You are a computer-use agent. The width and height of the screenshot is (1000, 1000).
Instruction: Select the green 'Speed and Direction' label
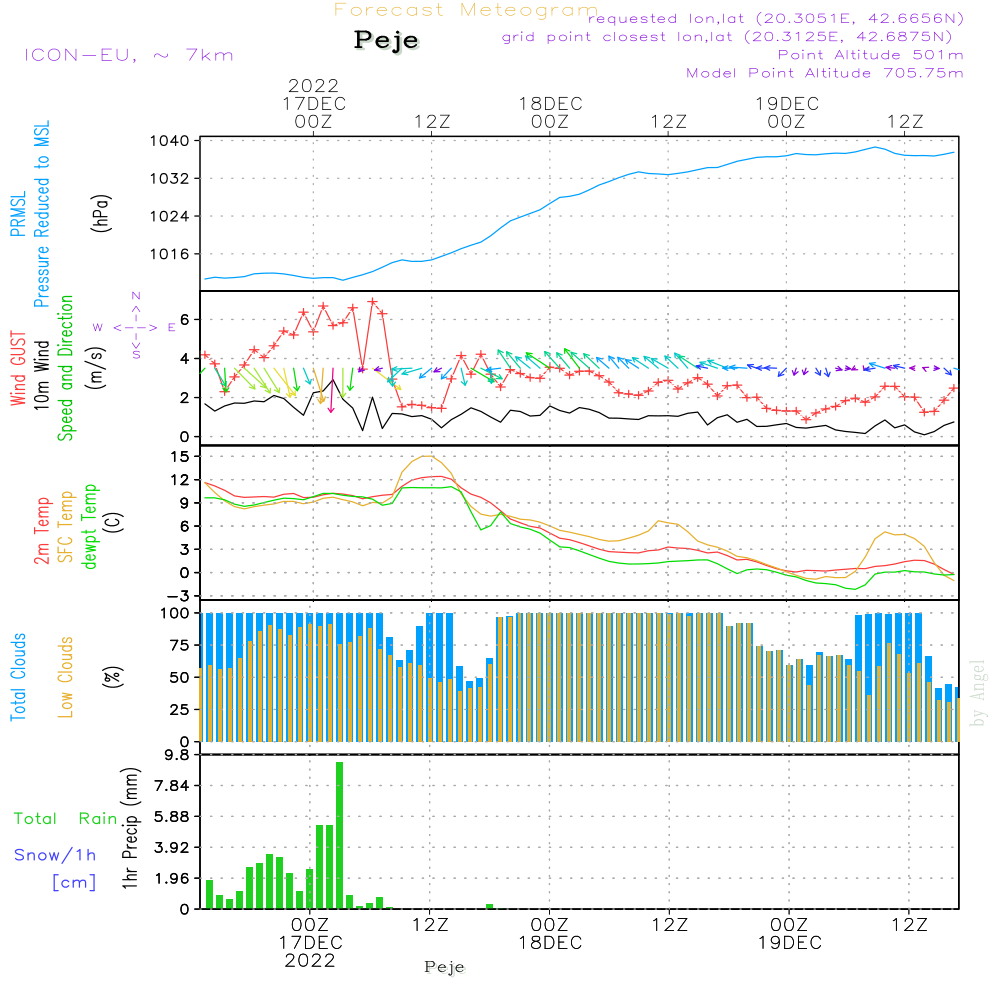[66, 368]
